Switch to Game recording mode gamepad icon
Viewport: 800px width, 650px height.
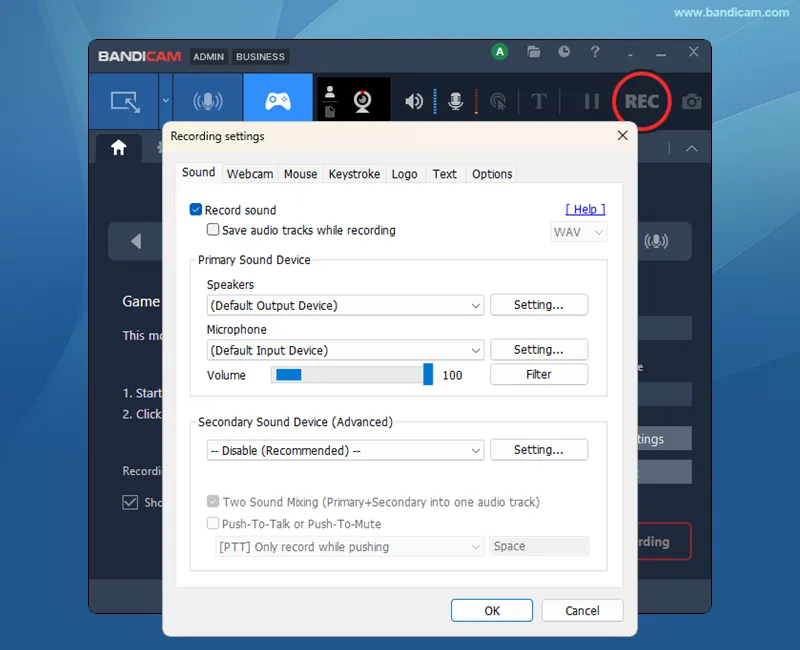pyautogui.click(x=278, y=101)
